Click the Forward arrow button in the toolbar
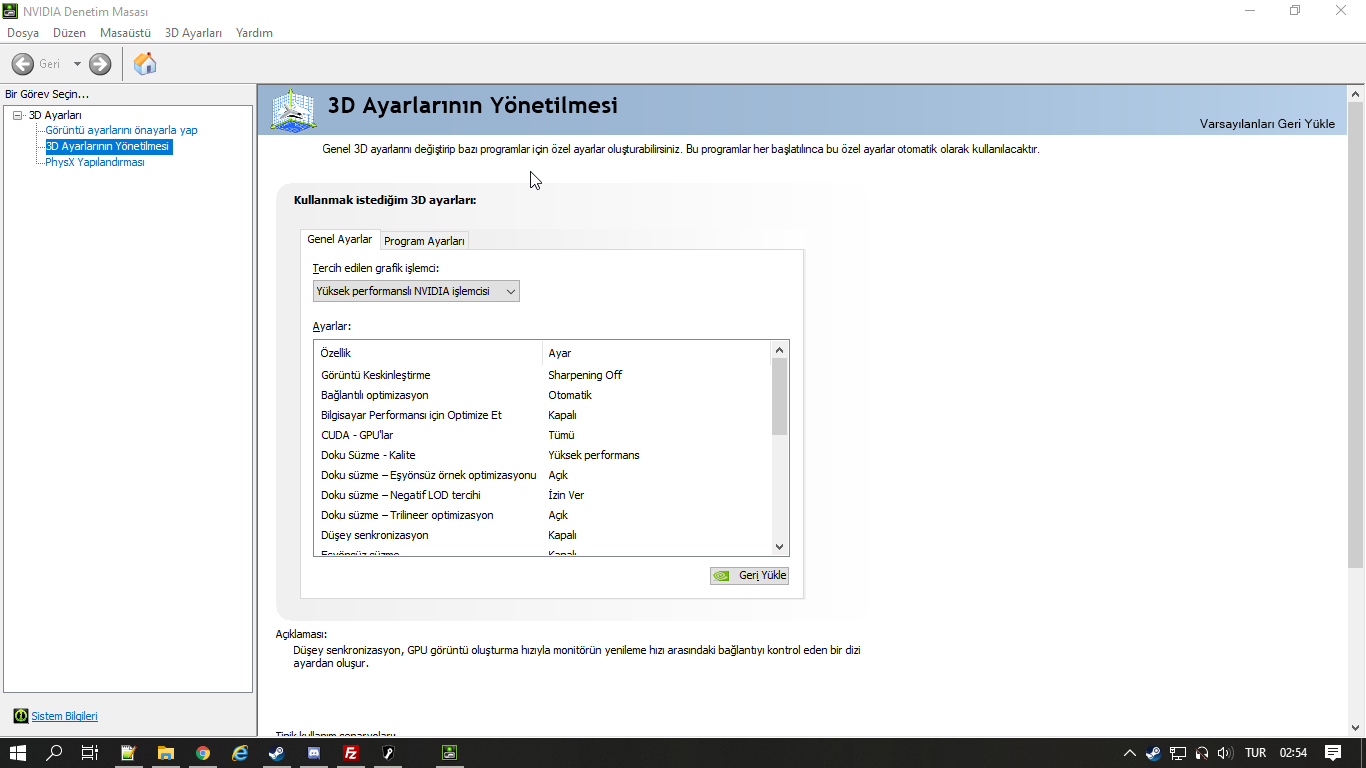This screenshot has width=1366, height=768. 100,64
